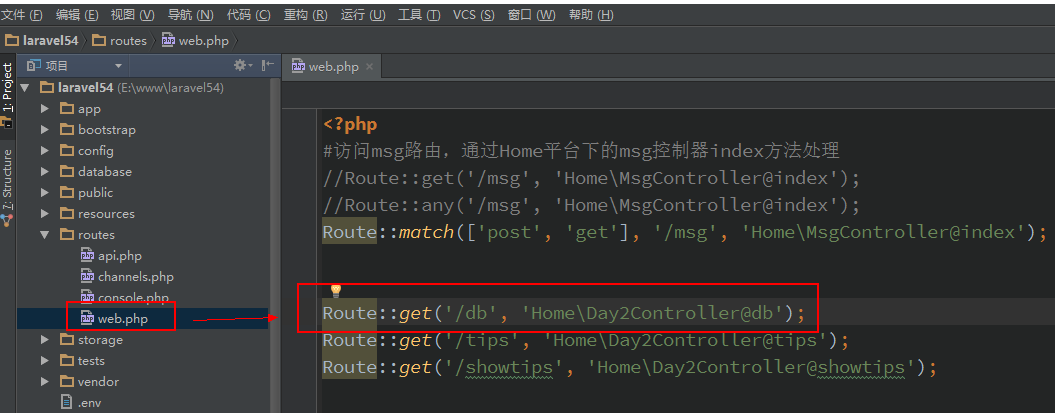Click the hide project panel icon
The height and width of the screenshot is (413, 1055).
coord(267,65)
